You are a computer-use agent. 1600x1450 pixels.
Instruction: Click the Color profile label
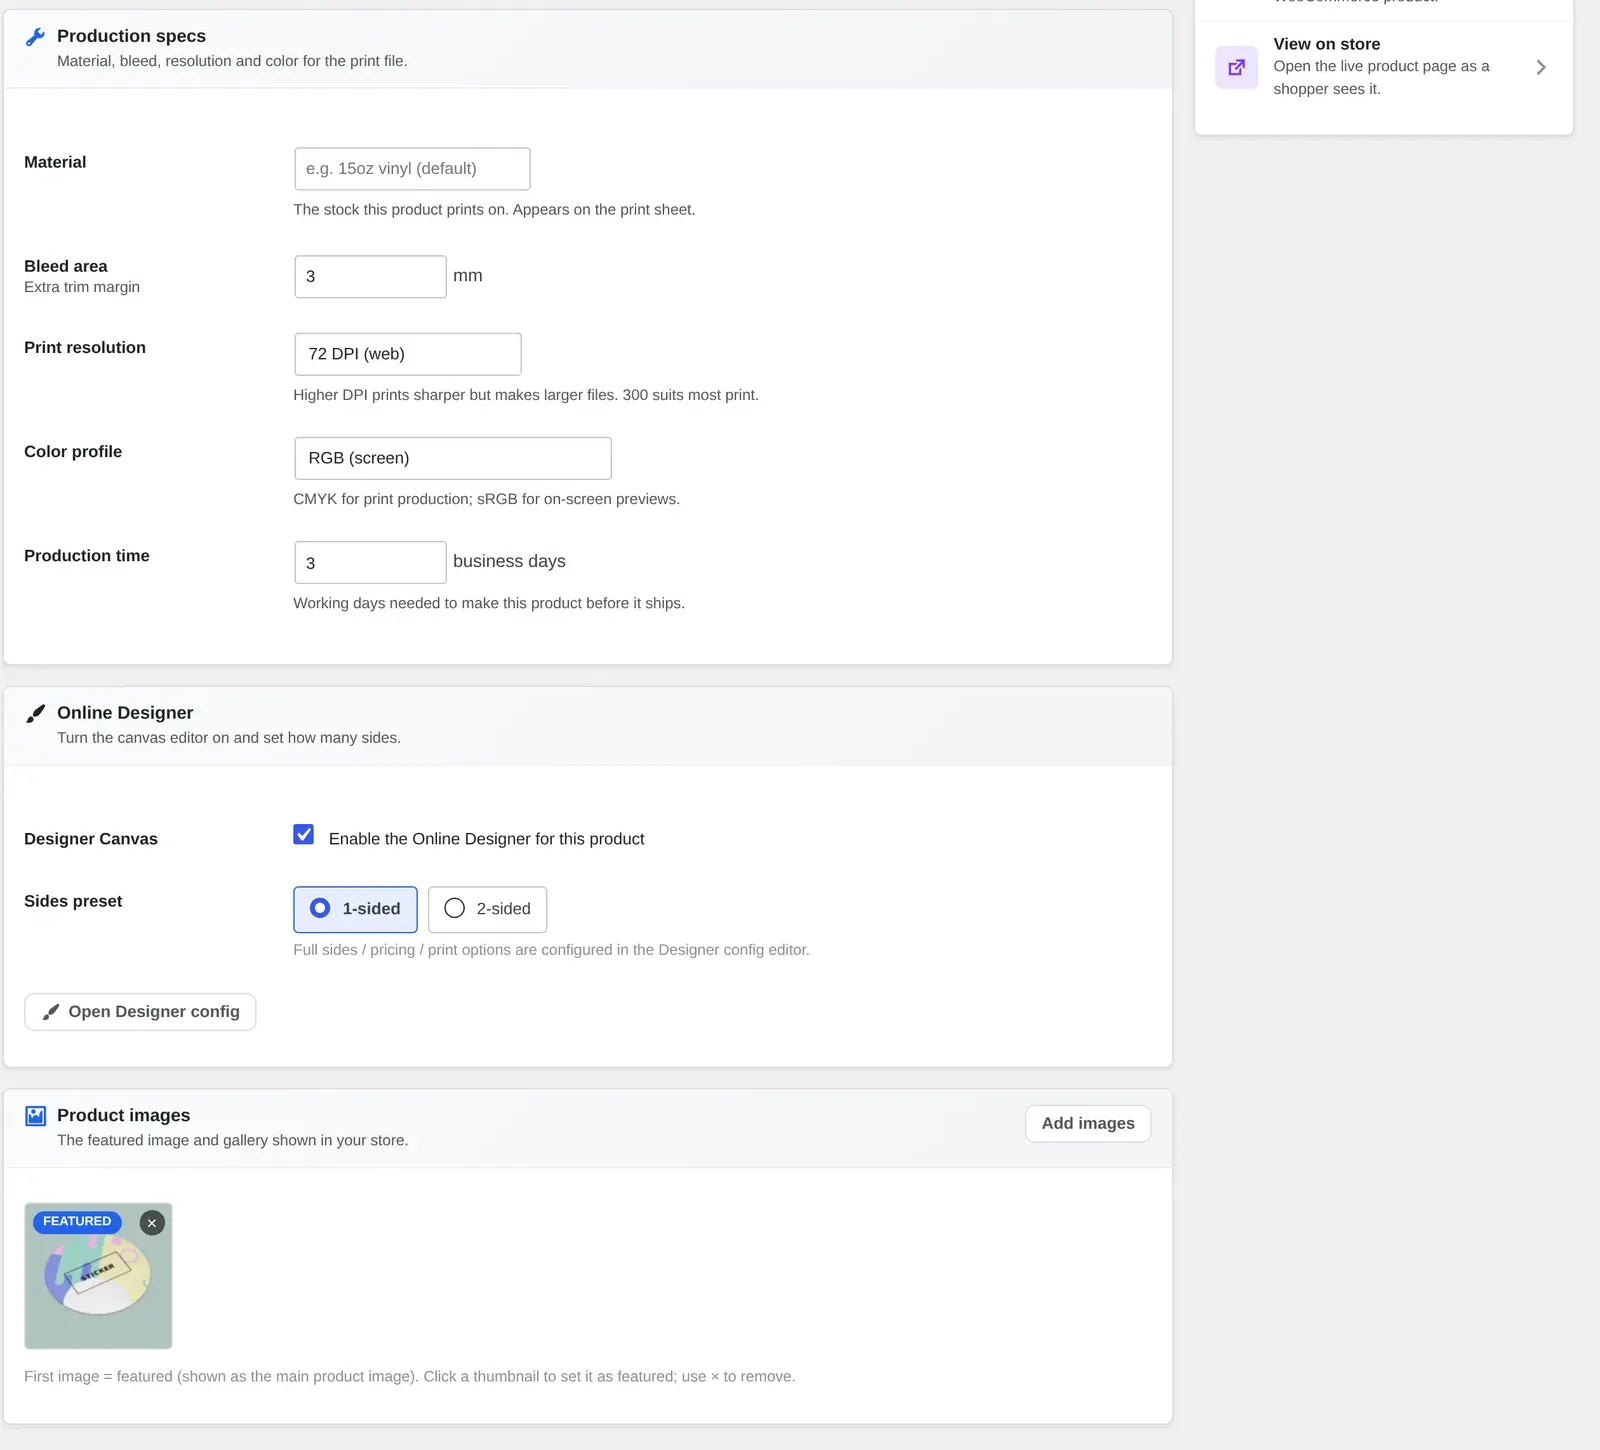73,452
